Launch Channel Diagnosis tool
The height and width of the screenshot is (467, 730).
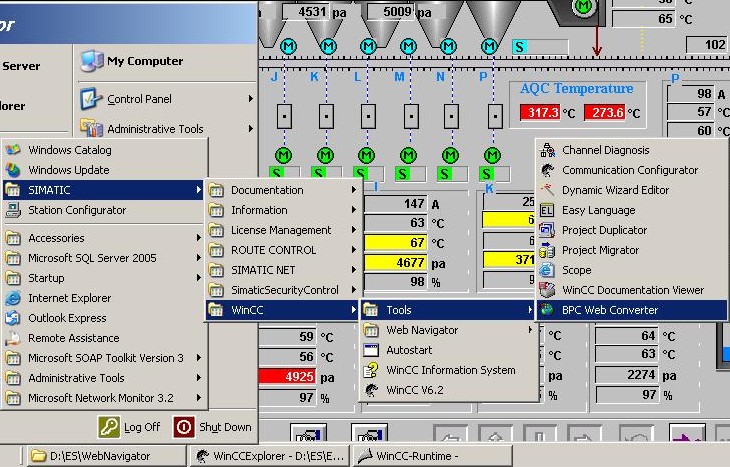point(632,150)
